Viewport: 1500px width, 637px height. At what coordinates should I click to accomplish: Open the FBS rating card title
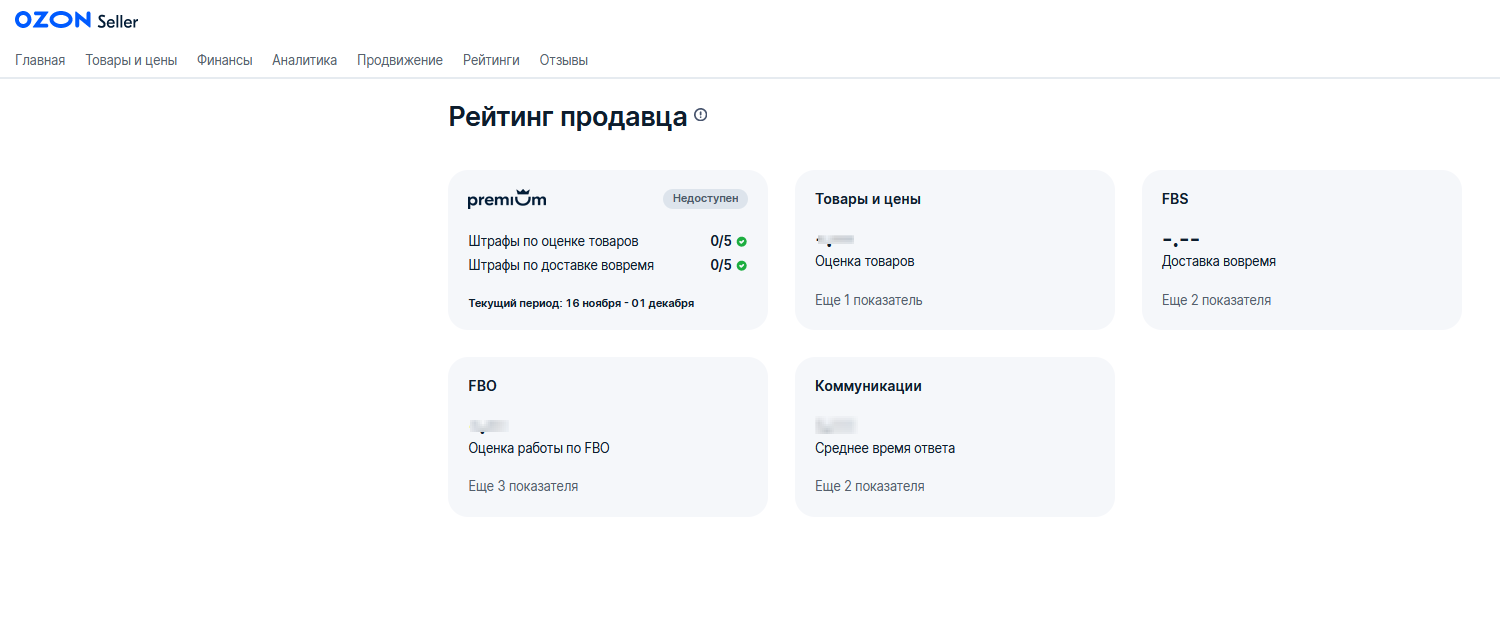(1175, 199)
